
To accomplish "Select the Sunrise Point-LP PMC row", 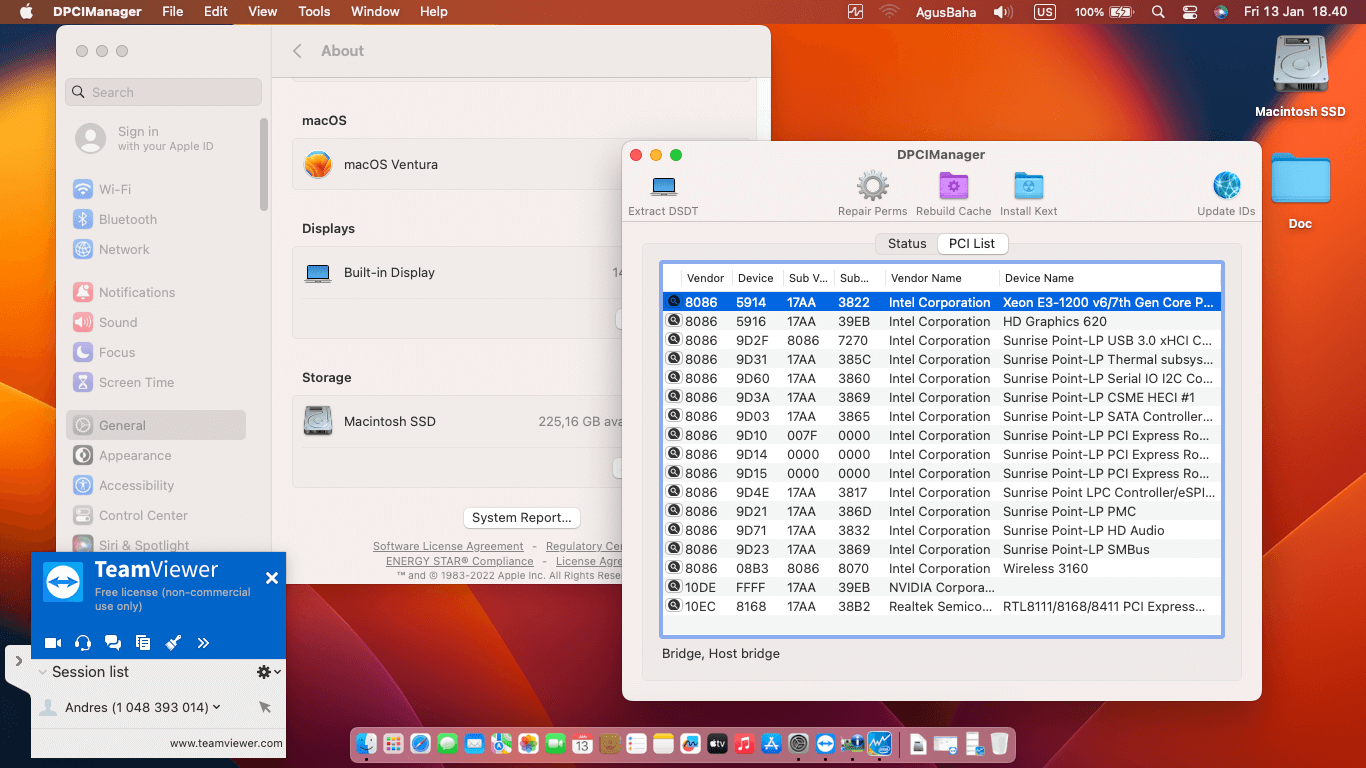I will (x=941, y=511).
